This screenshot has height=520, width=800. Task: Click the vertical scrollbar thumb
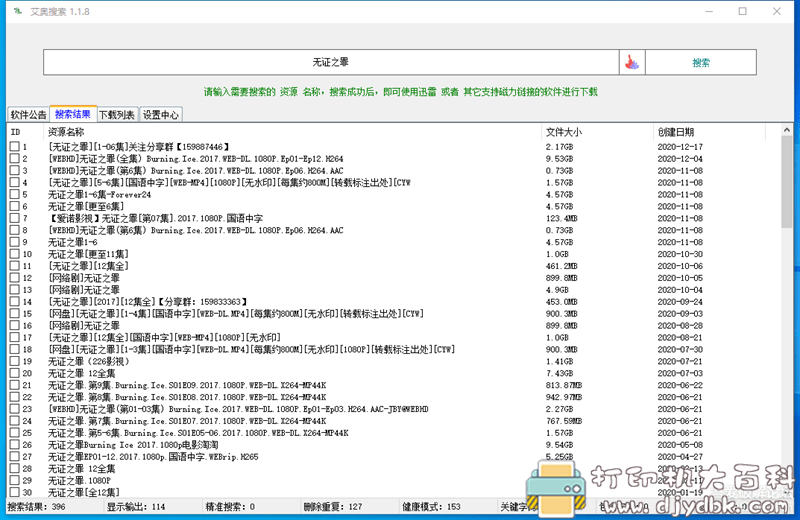(x=786, y=182)
